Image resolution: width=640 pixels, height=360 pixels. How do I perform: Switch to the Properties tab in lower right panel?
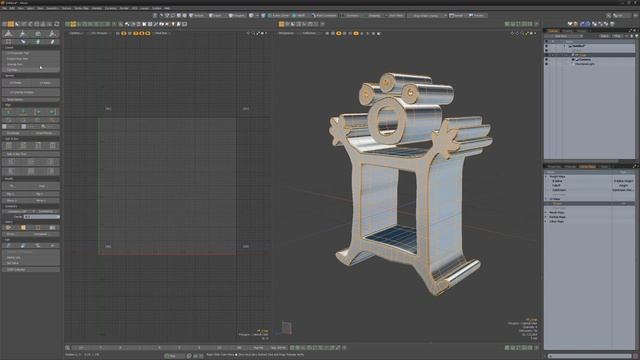(x=554, y=167)
